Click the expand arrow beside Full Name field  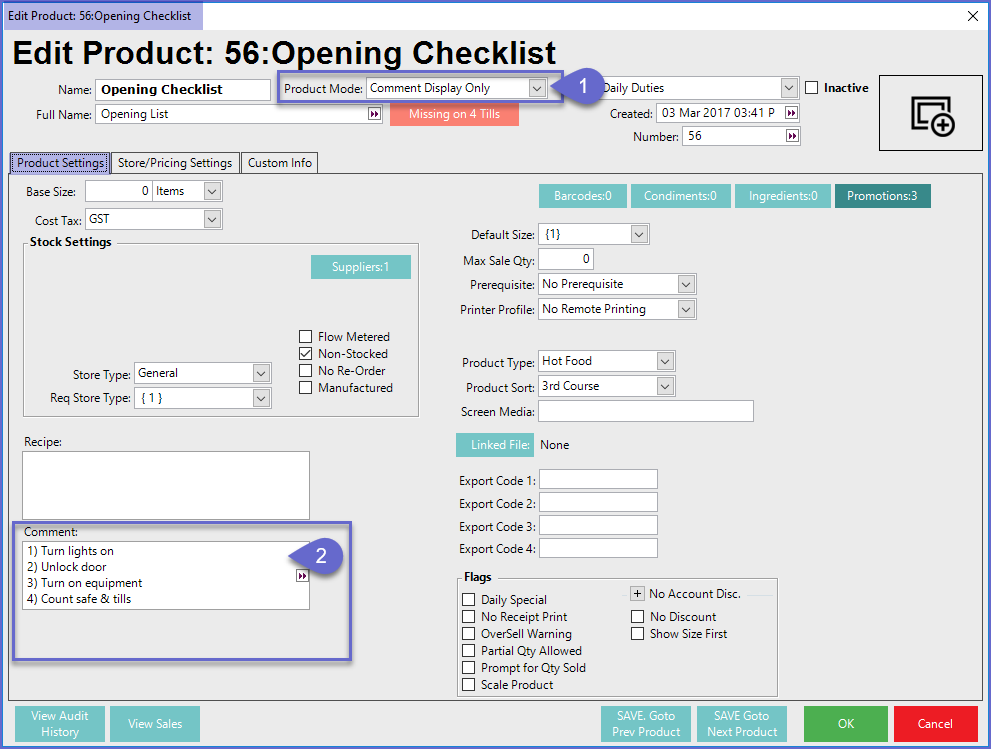click(374, 115)
